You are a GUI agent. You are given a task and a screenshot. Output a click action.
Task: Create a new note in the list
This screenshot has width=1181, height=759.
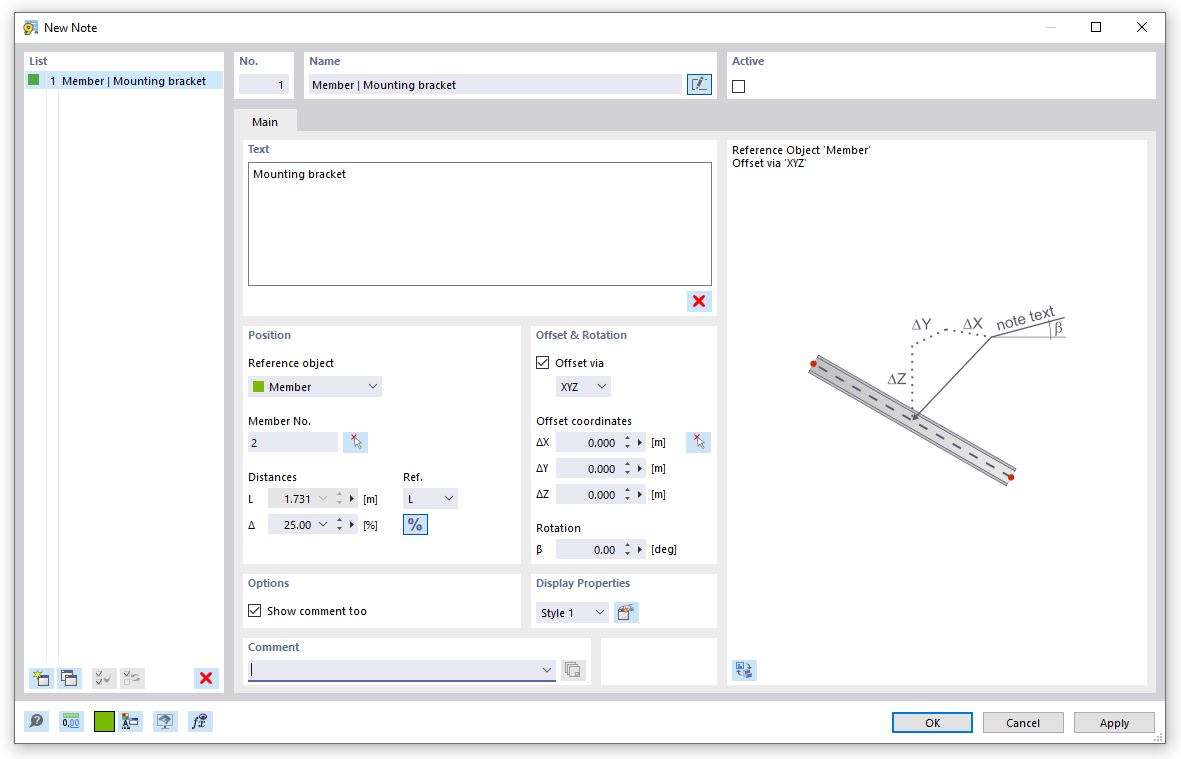point(41,678)
